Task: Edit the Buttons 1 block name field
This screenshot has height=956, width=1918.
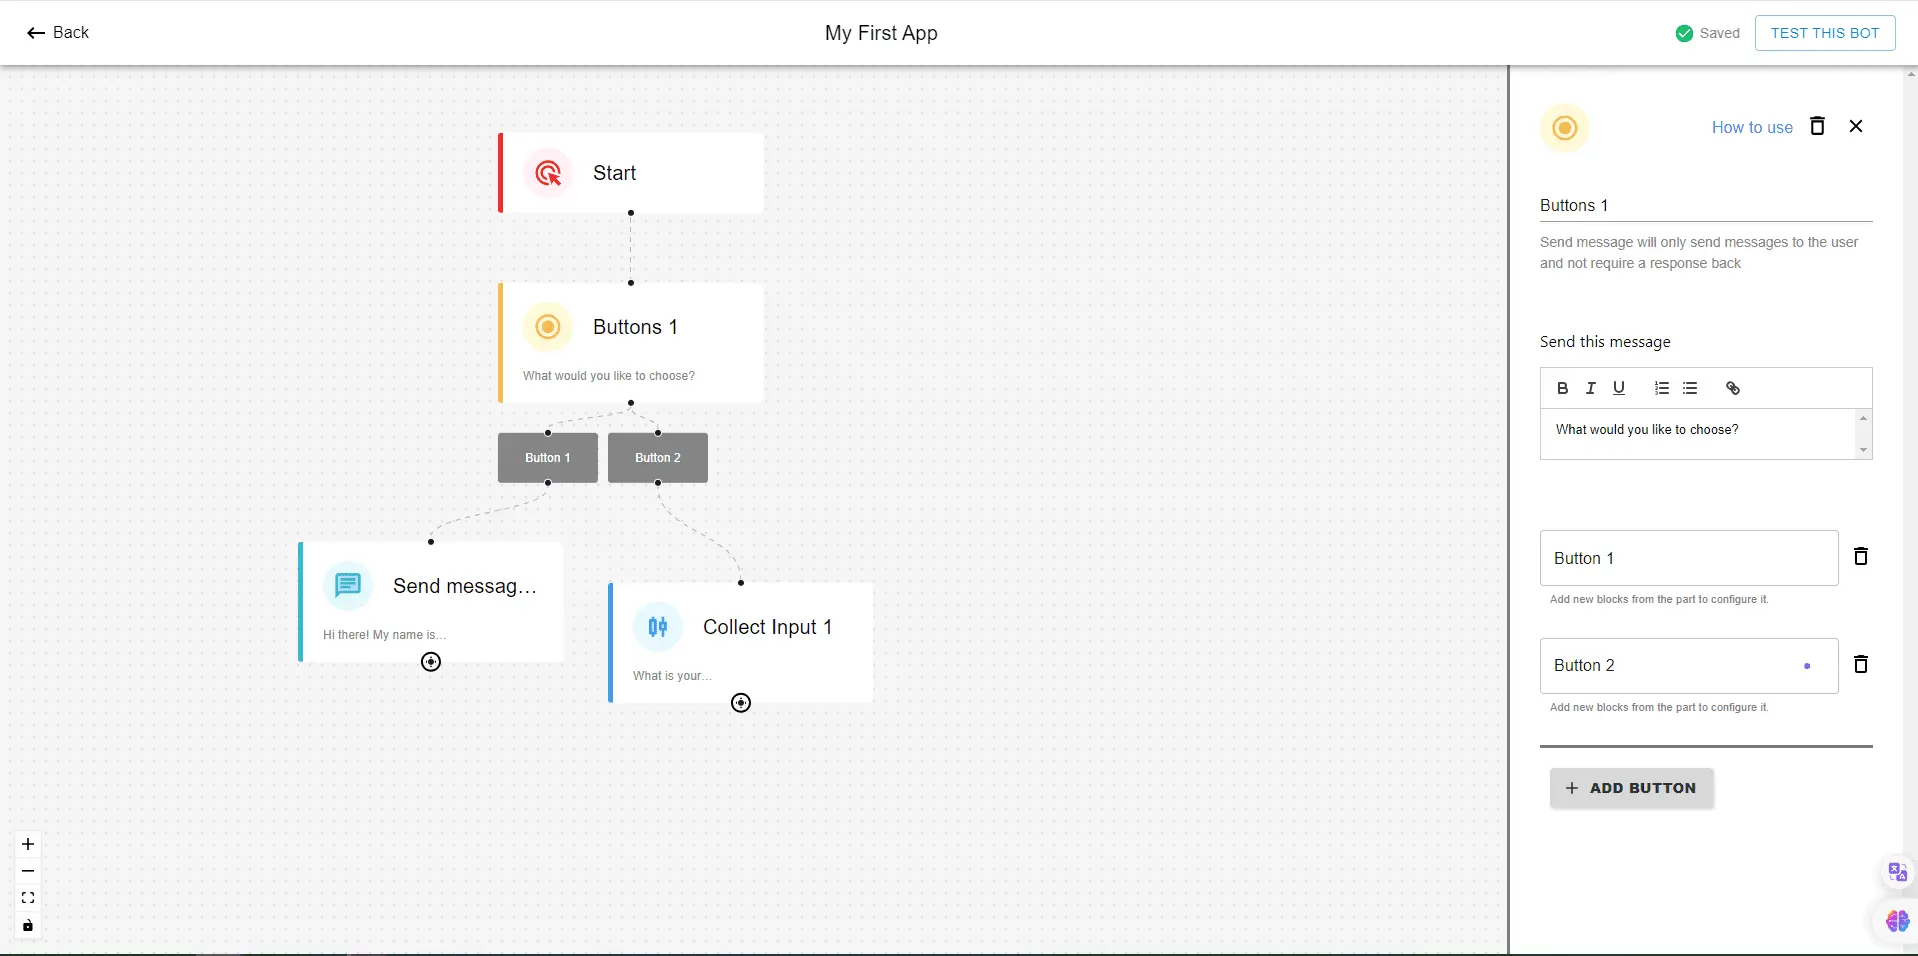Action: click(x=1706, y=205)
